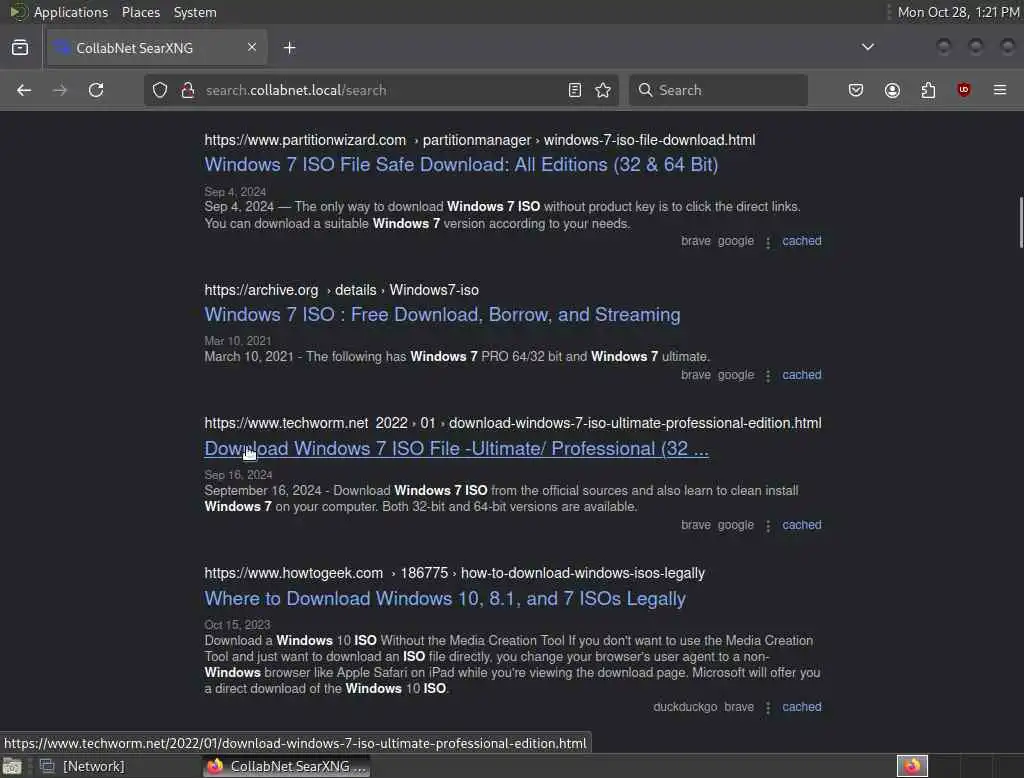Open cached version of techworm result
This screenshot has height=778, width=1024.
click(x=802, y=525)
